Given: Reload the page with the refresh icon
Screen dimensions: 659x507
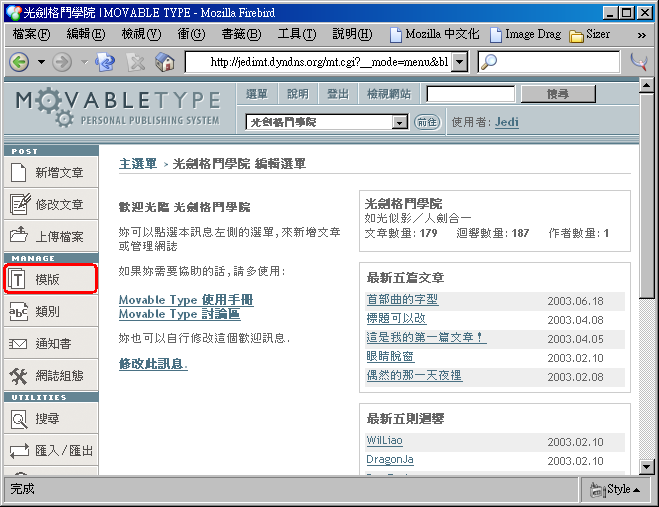Looking at the screenshot, I should tap(105, 62).
